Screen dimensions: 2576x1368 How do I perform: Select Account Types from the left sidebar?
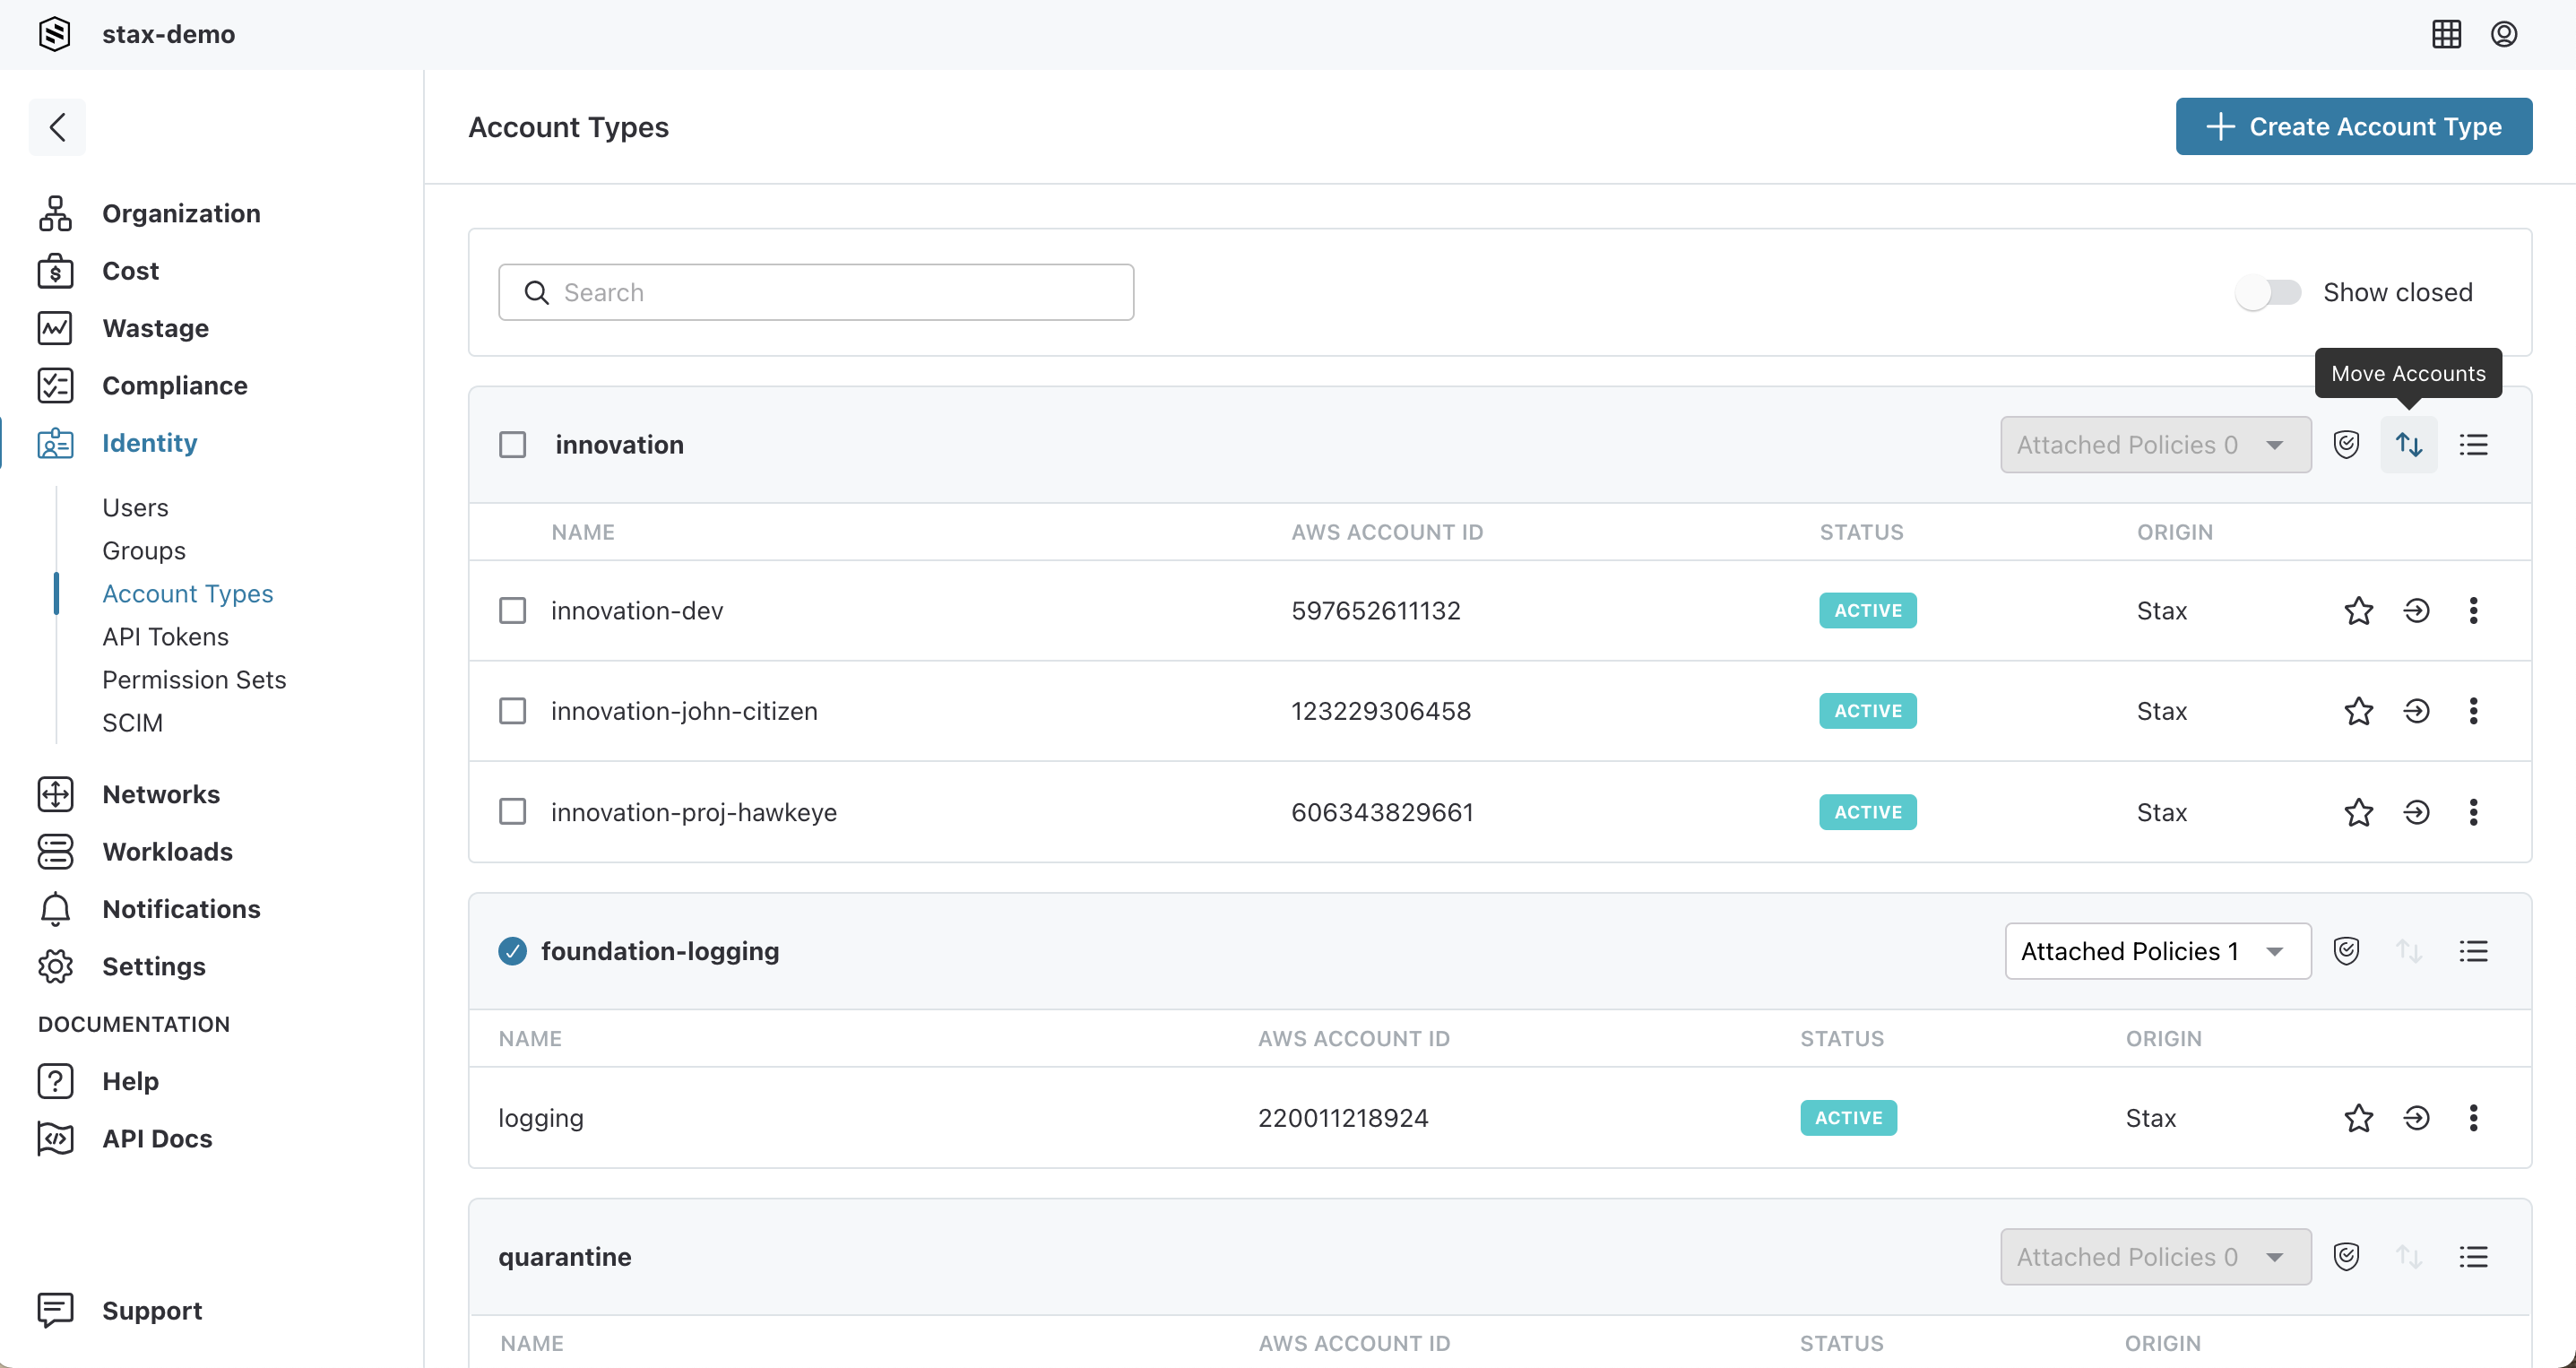click(187, 593)
